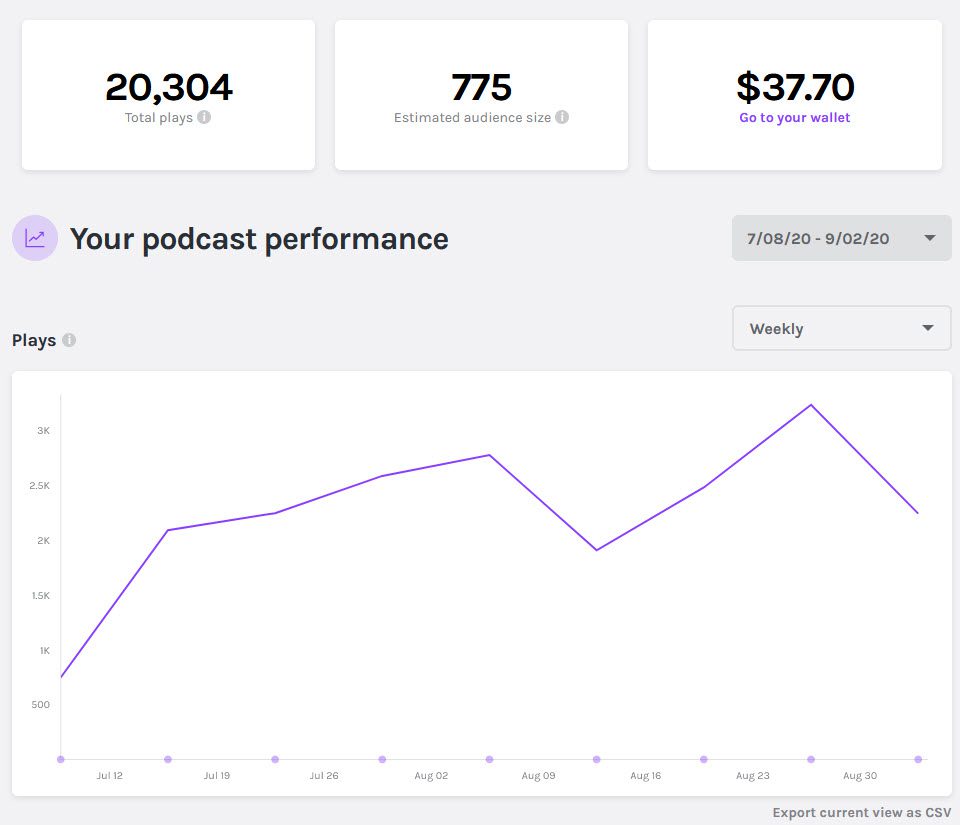
Task: Click the Estimated audience size info icon
Action: point(562,117)
